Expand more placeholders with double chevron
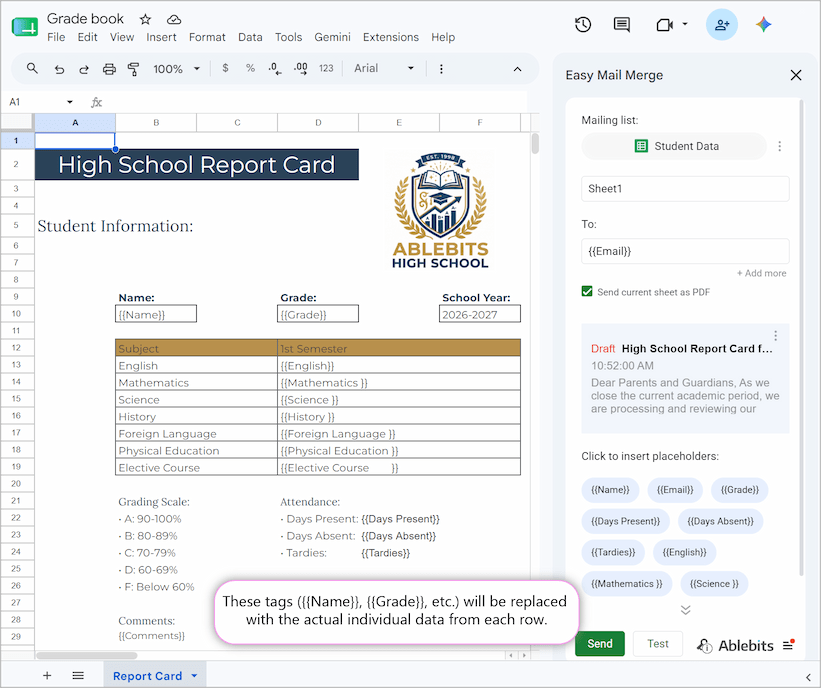Screen dimensions: 821x688 (x=685, y=610)
